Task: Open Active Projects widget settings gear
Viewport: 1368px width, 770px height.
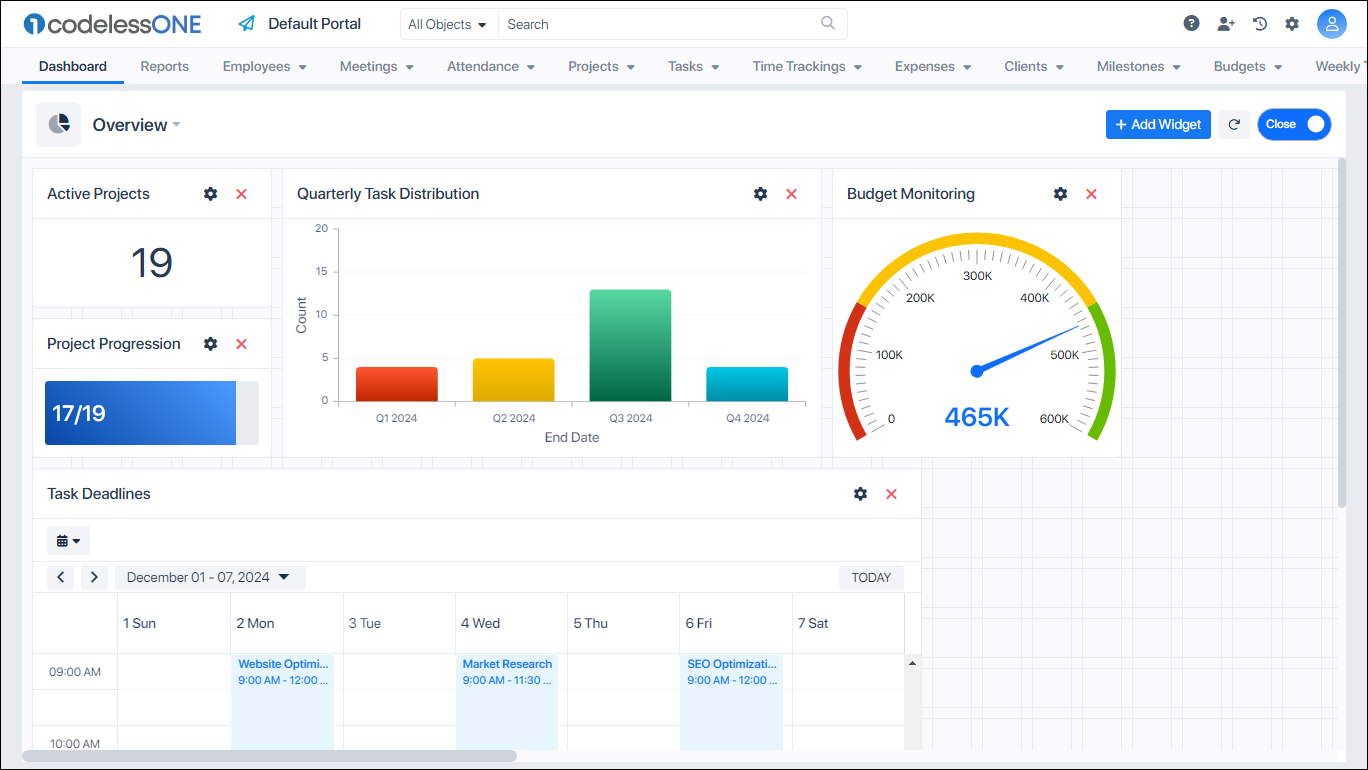Action: (x=210, y=194)
